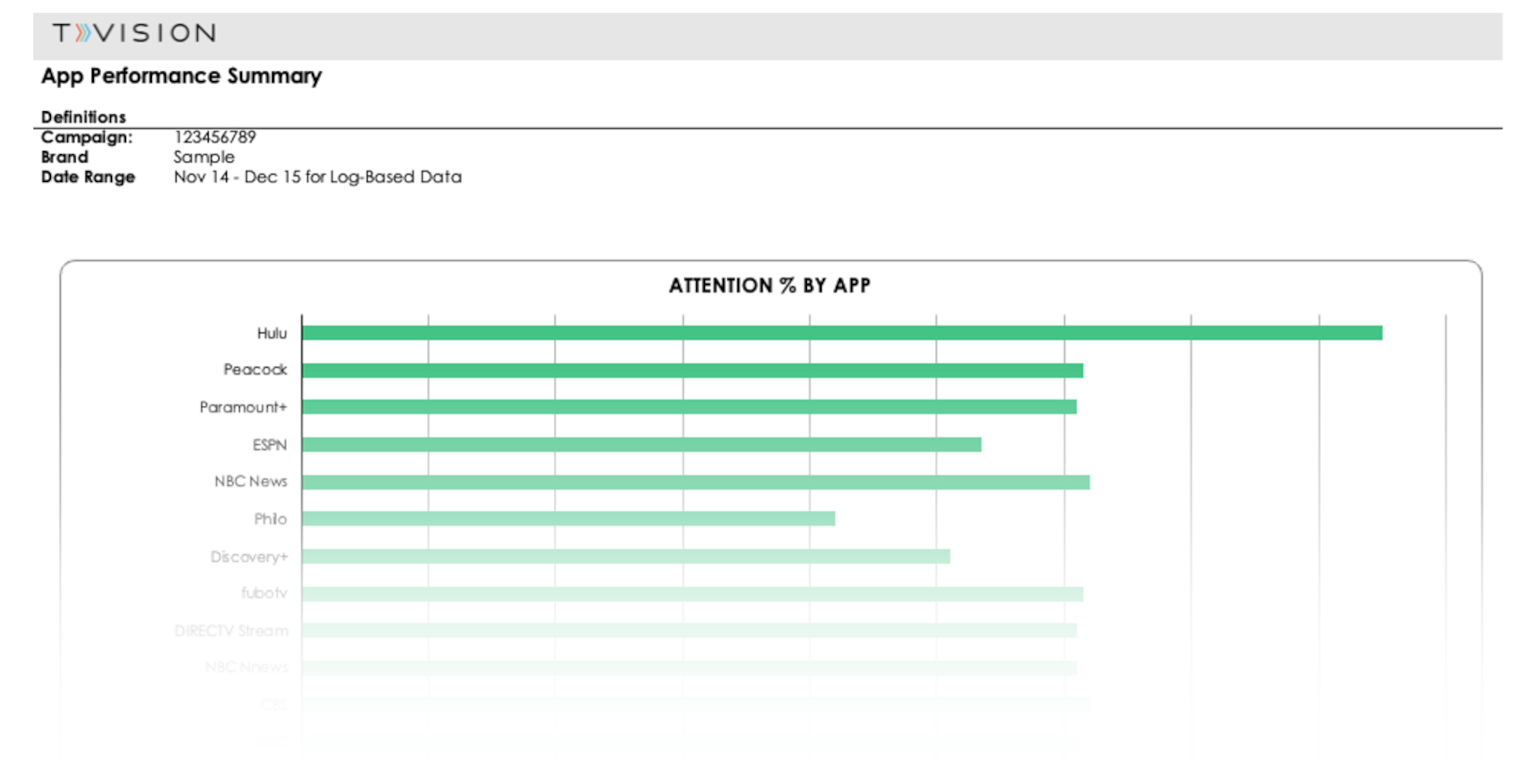
Task: Select the Peacock bar in the chart
Action: [x=692, y=370]
